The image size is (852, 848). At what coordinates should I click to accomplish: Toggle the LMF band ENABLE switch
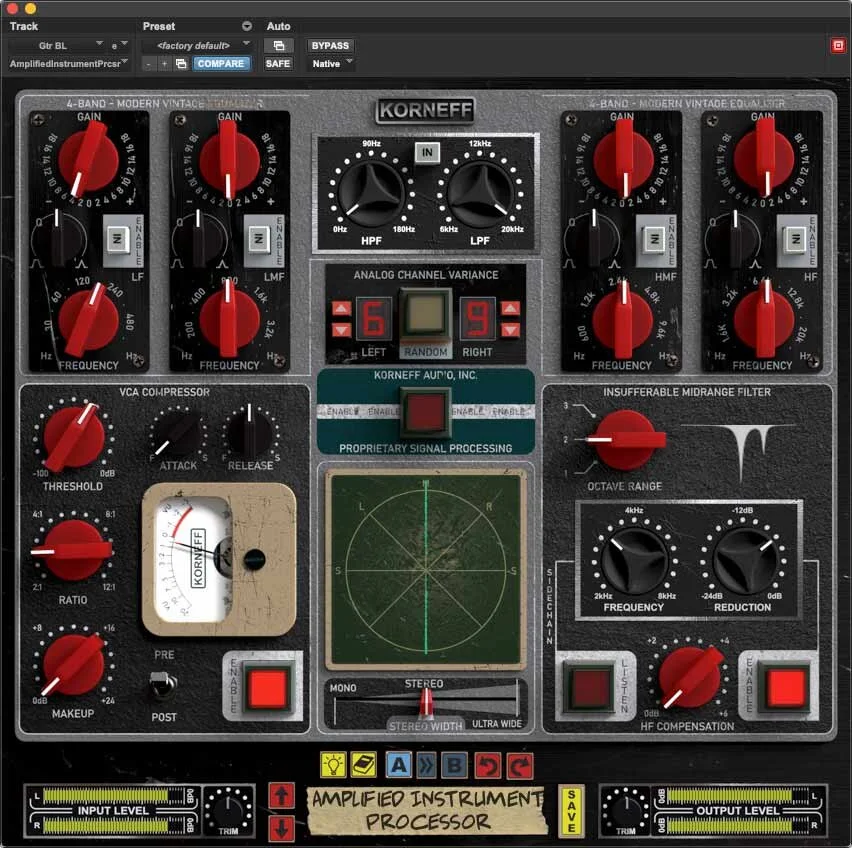(259, 240)
